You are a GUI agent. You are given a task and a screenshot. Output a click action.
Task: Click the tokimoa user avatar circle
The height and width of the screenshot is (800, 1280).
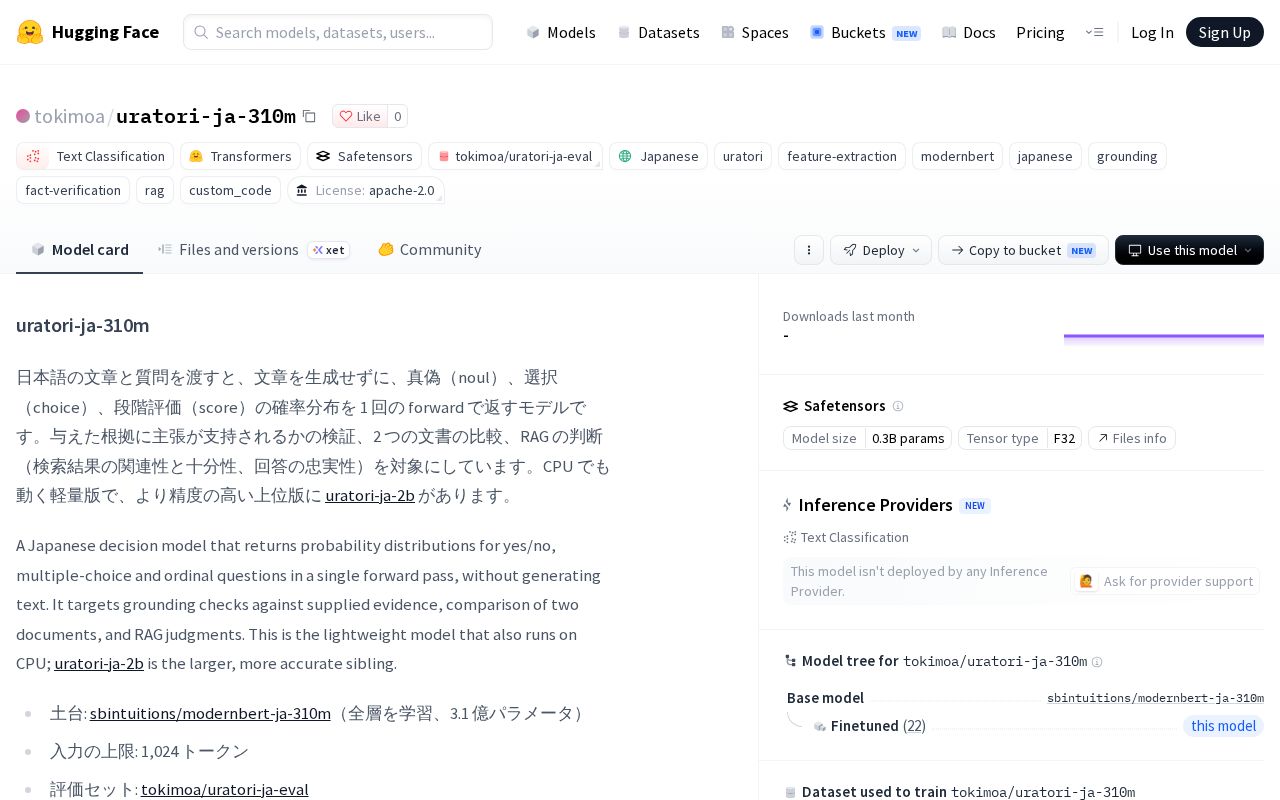pos(23,116)
